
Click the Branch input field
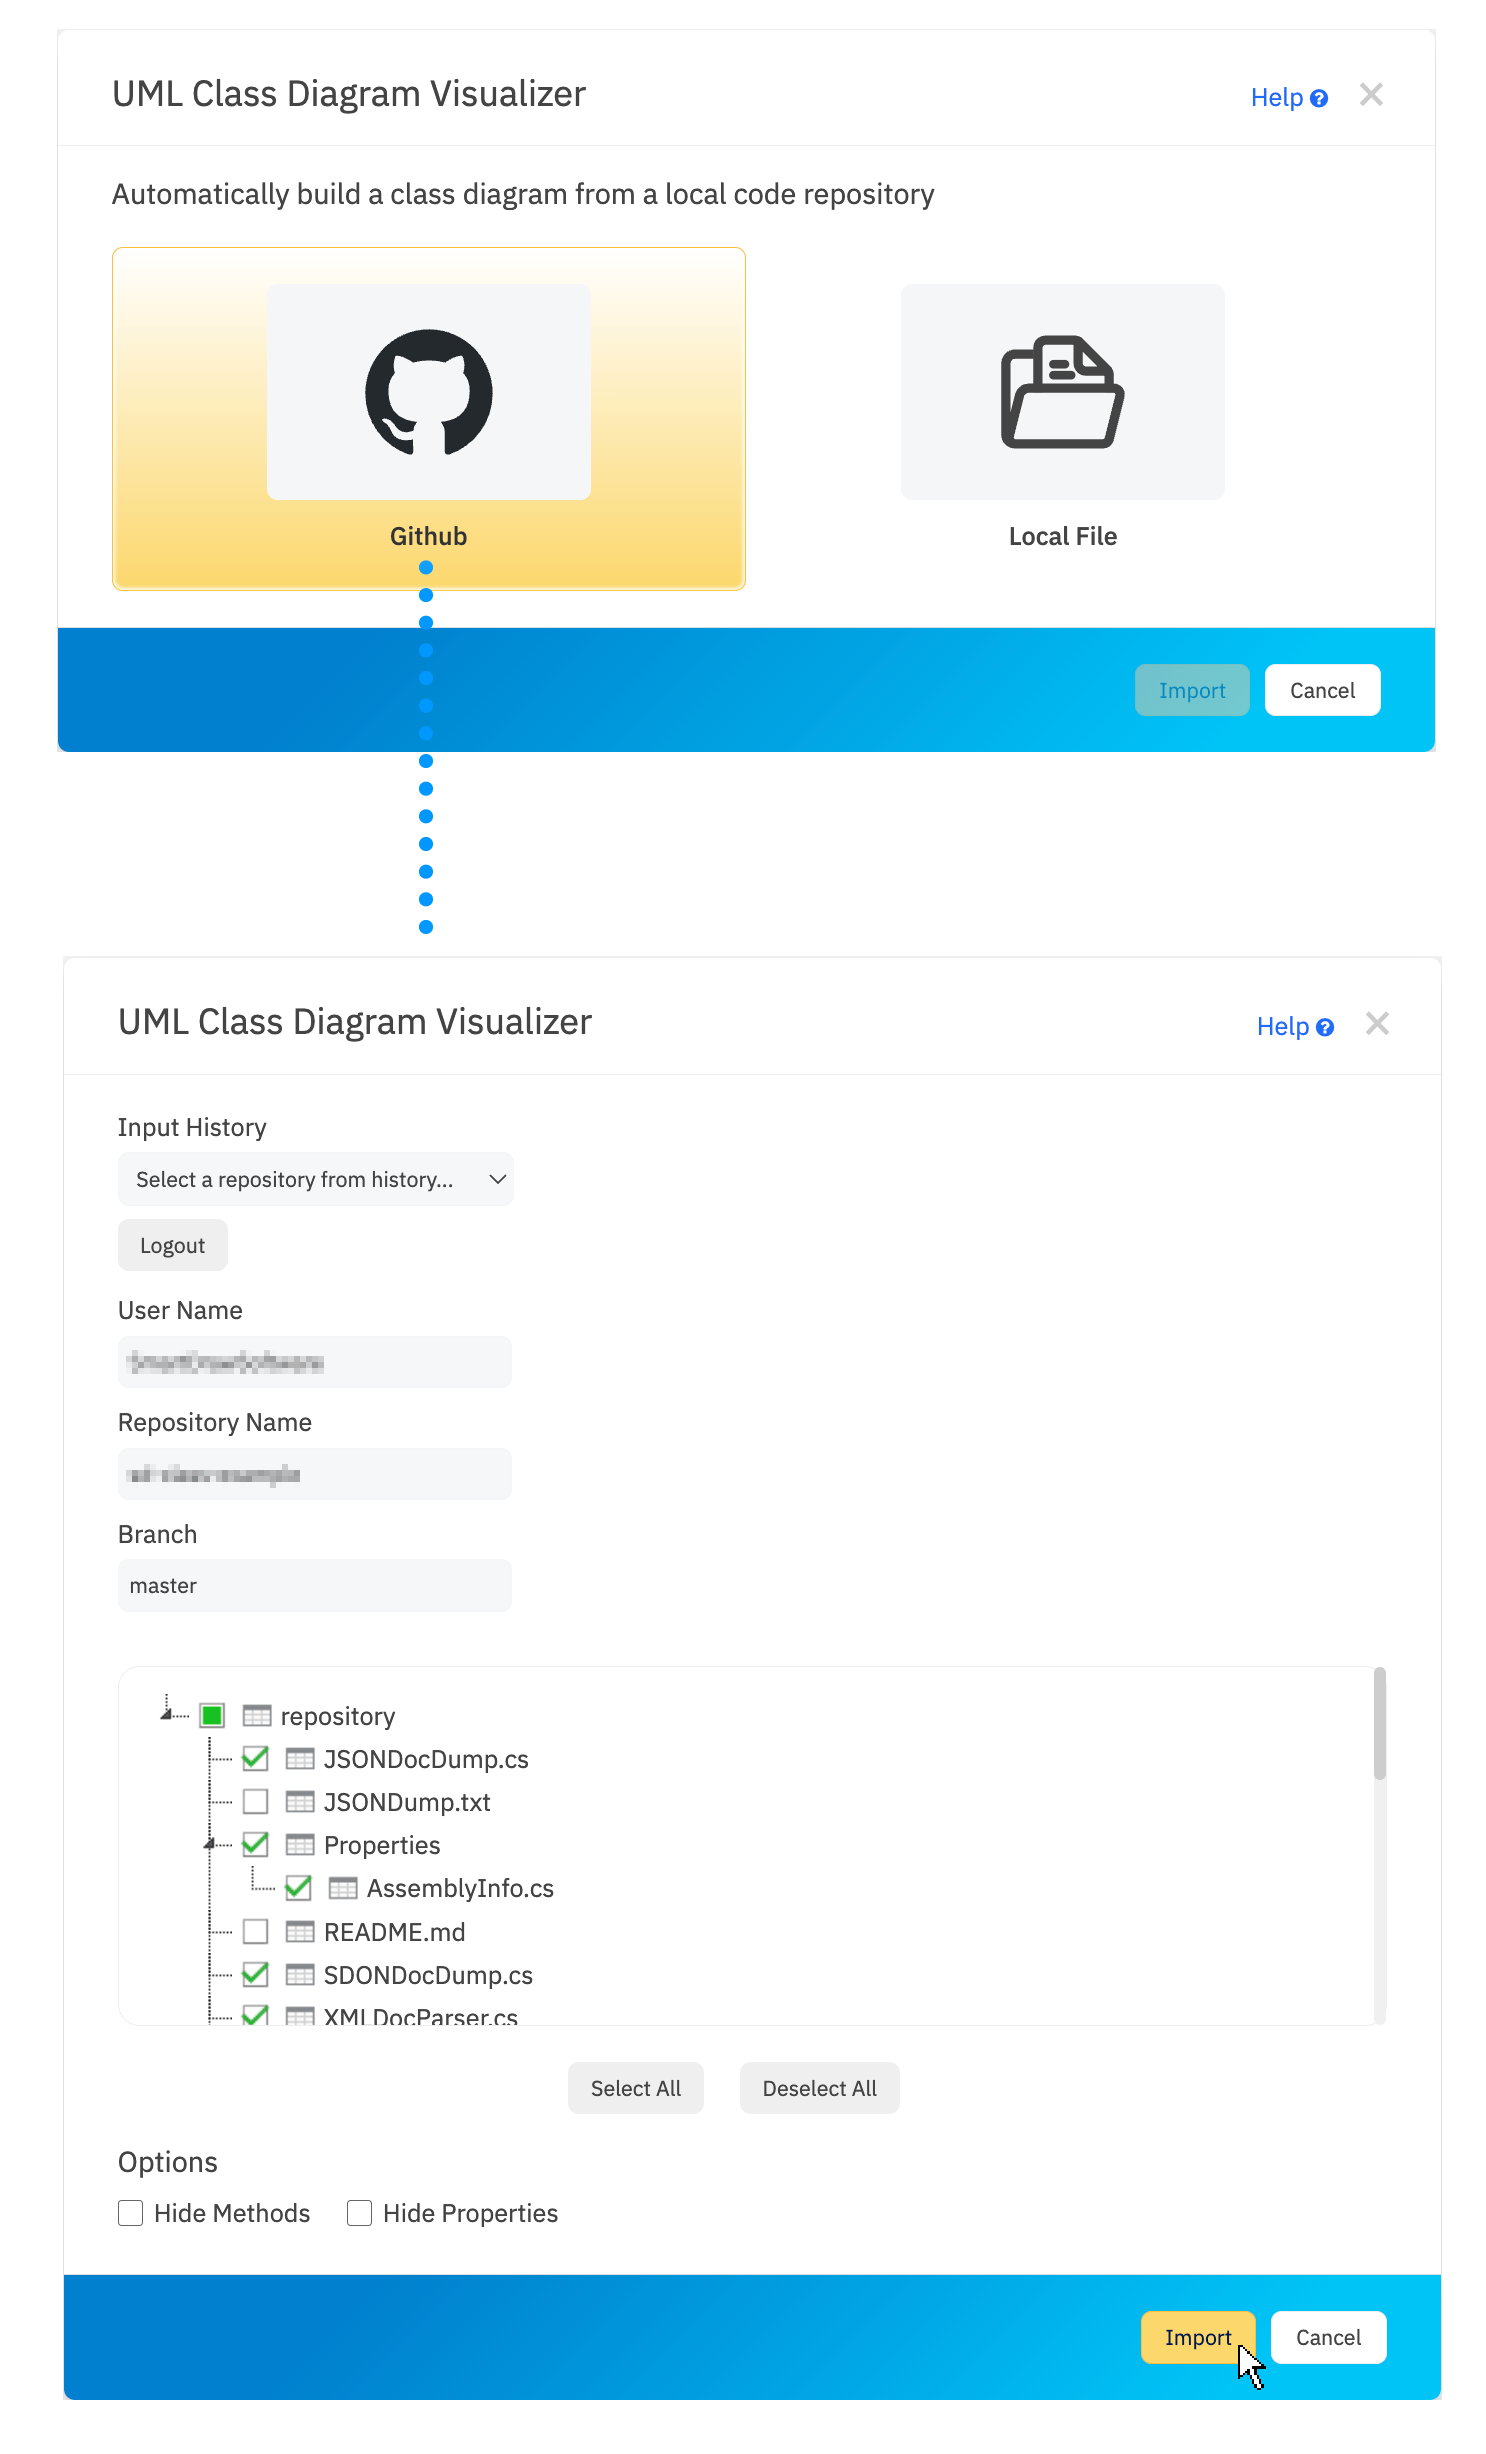315,1586
